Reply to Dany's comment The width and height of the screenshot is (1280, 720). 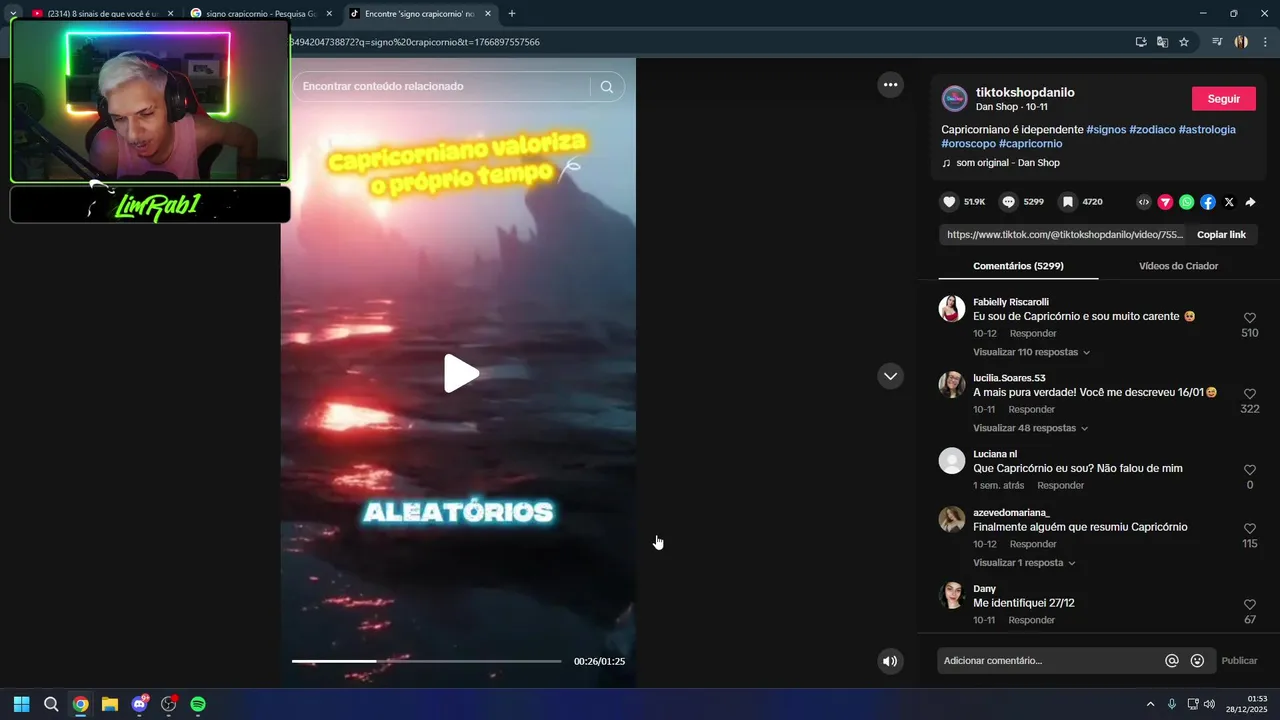(1032, 621)
